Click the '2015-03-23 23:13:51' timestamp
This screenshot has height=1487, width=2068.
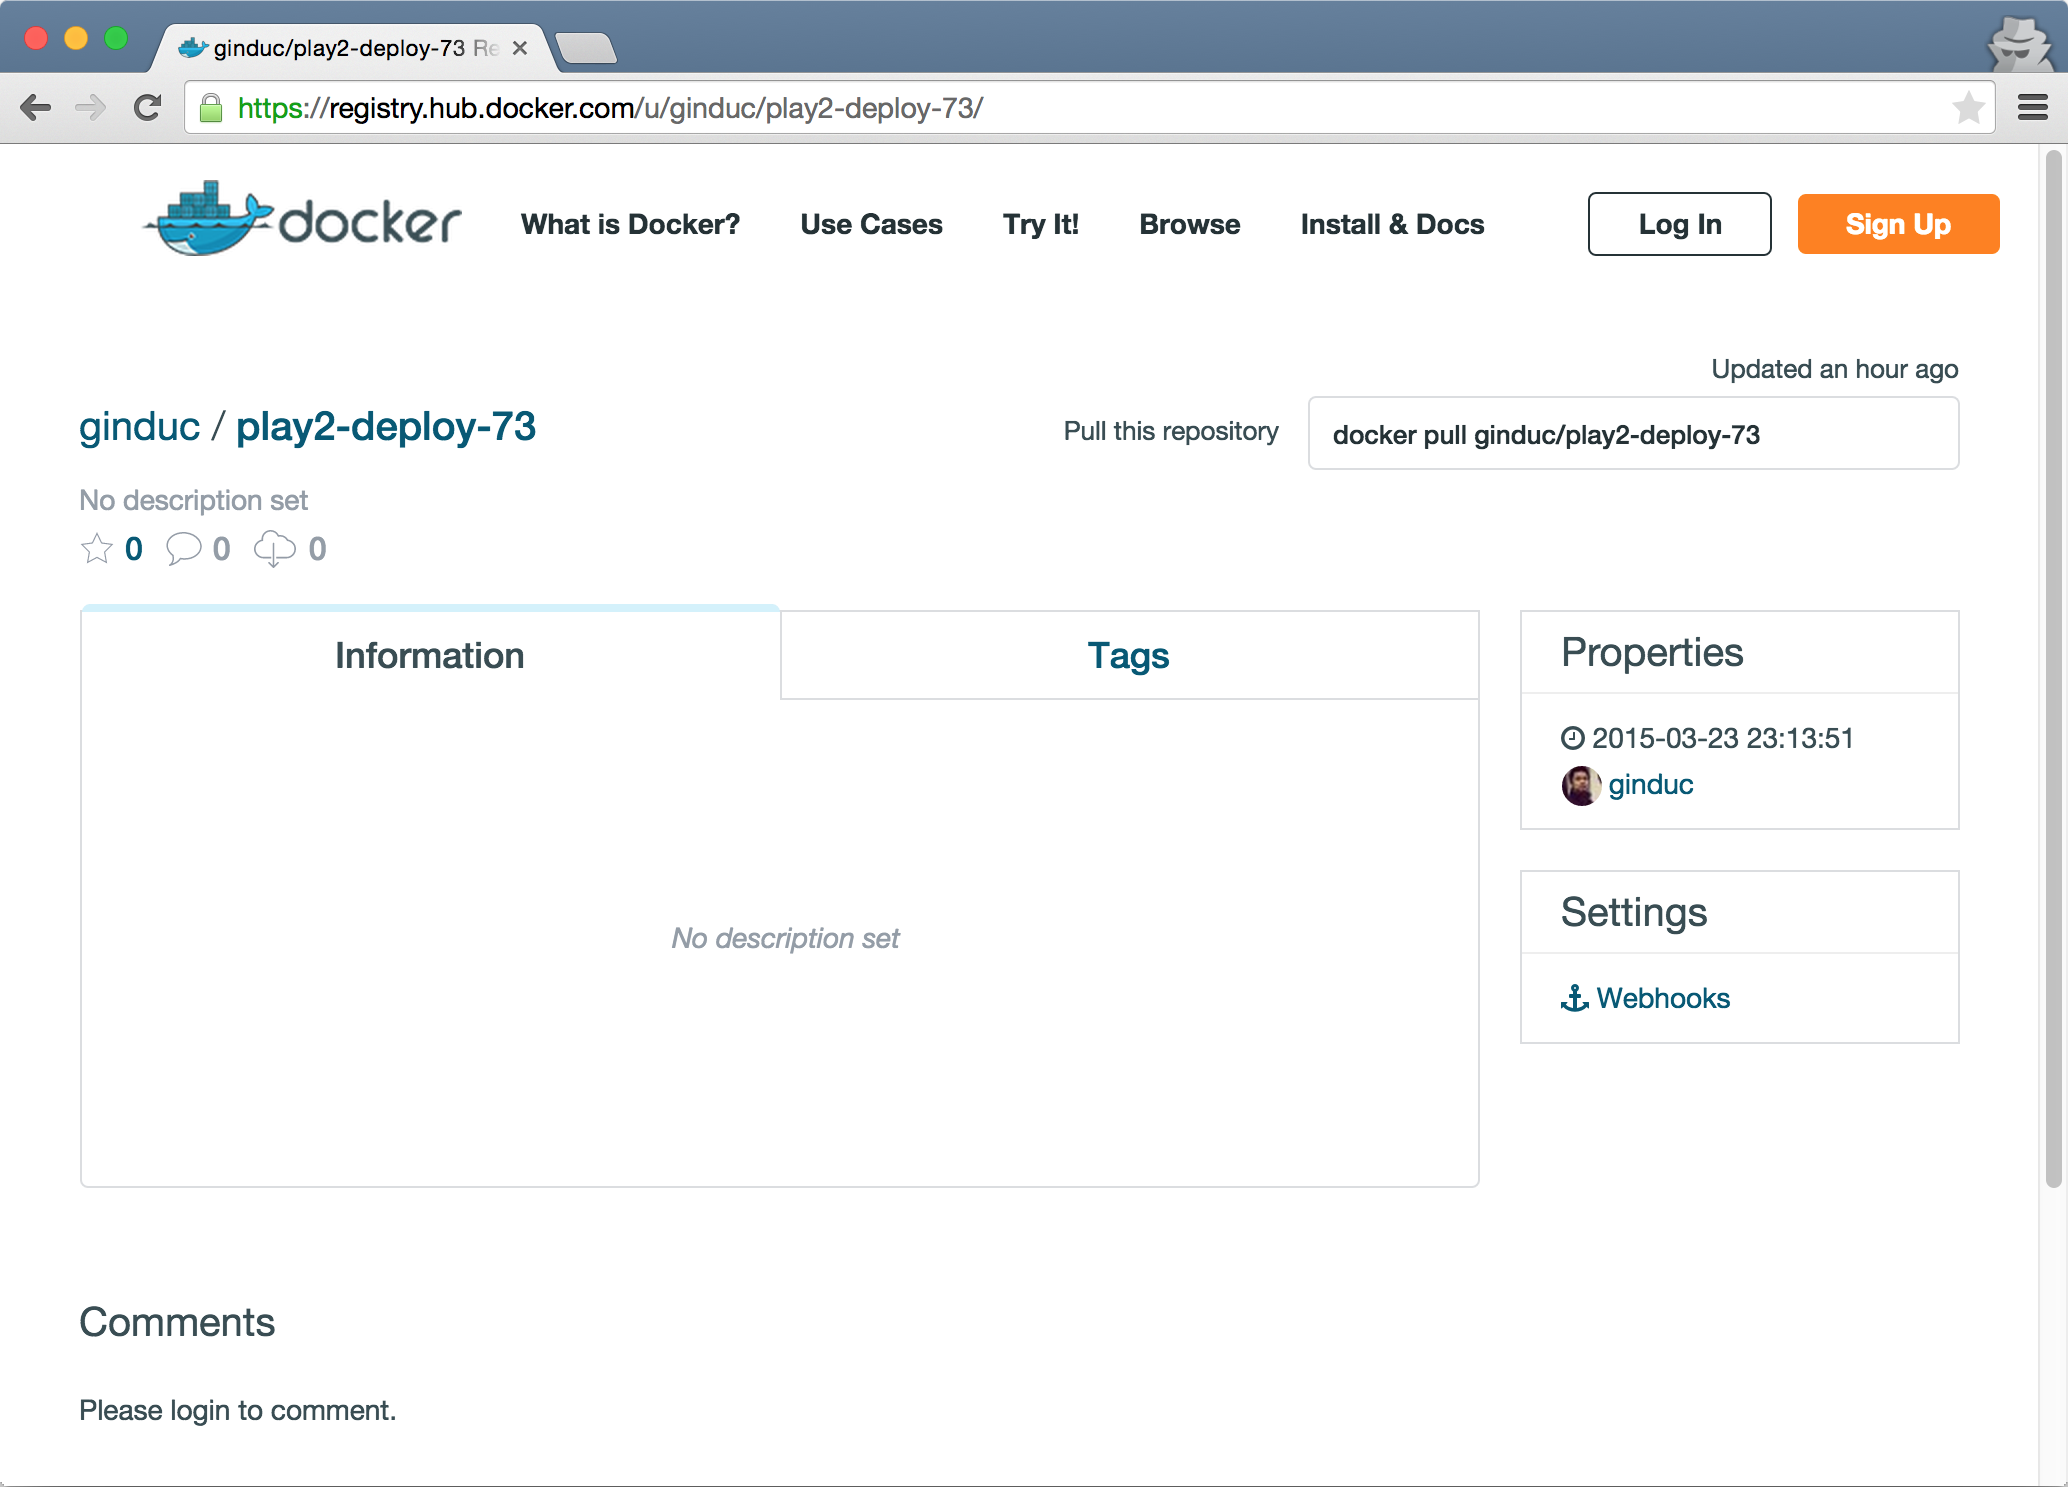(1723, 738)
